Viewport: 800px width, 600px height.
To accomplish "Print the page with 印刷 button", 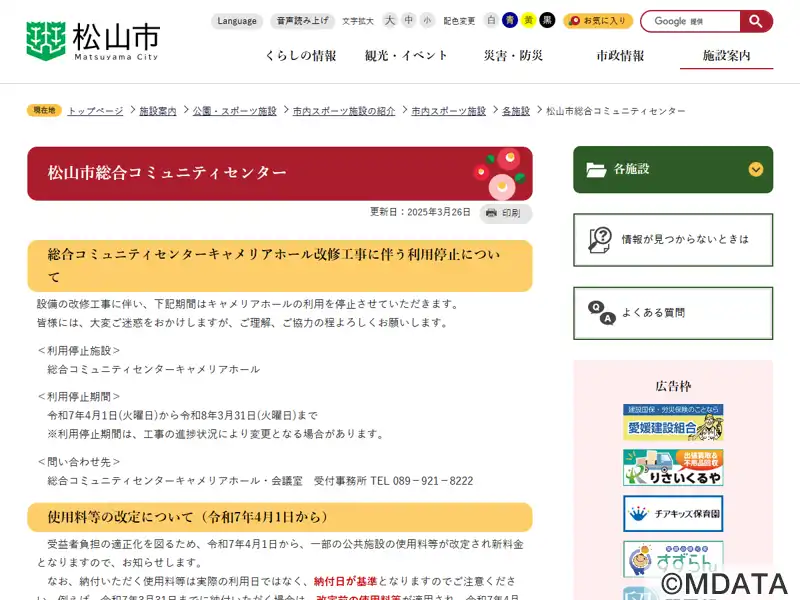I will coord(506,213).
